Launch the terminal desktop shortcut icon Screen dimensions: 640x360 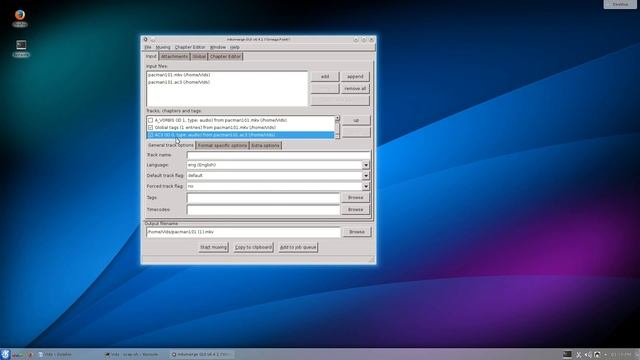(x=21, y=45)
